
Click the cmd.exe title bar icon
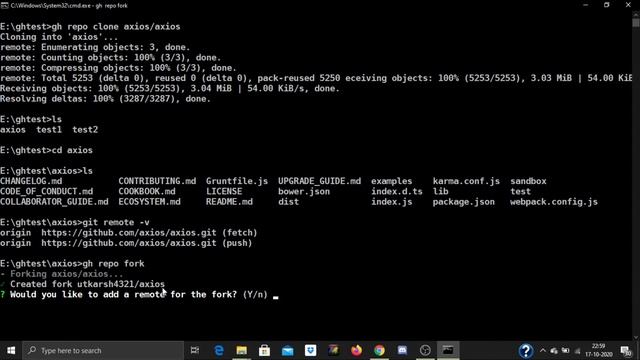pyautogui.click(x=4, y=6)
